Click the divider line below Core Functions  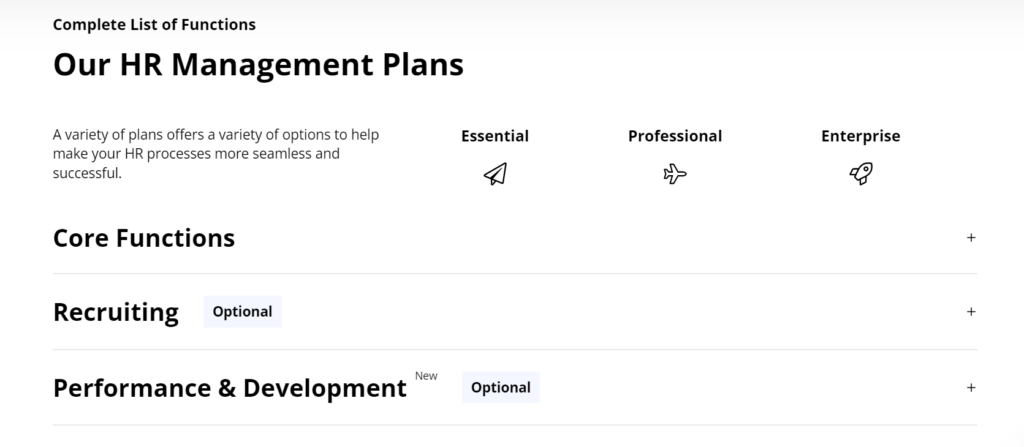click(x=514, y=274)
